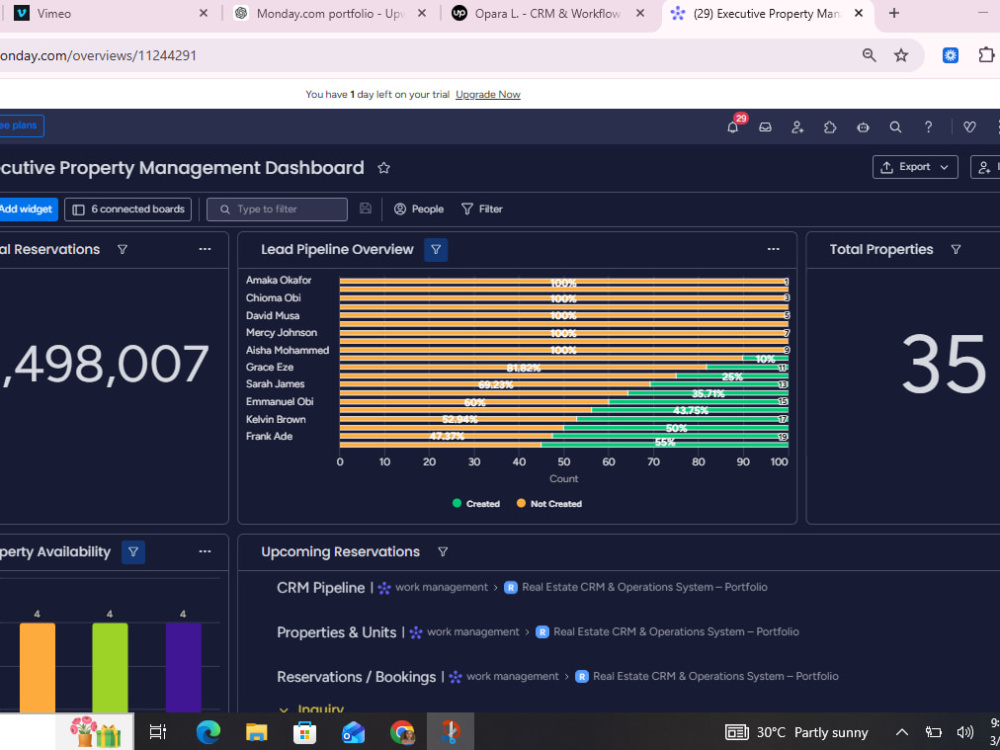Click the search magnifier in monday header

[895, 127]
